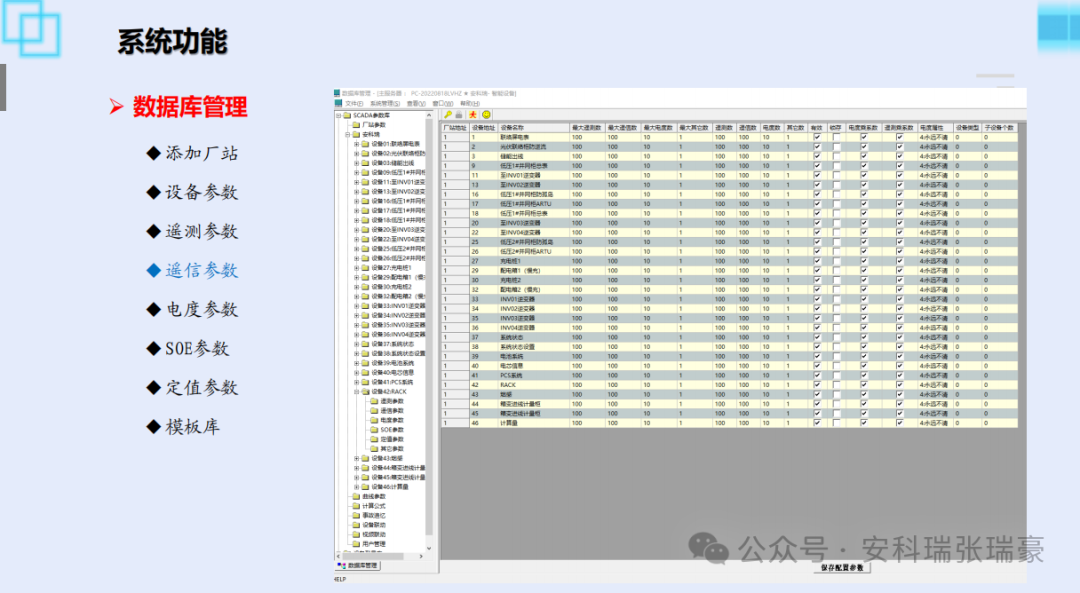
Task: Collapse the 设备42:RACK node
Action: 357,392
